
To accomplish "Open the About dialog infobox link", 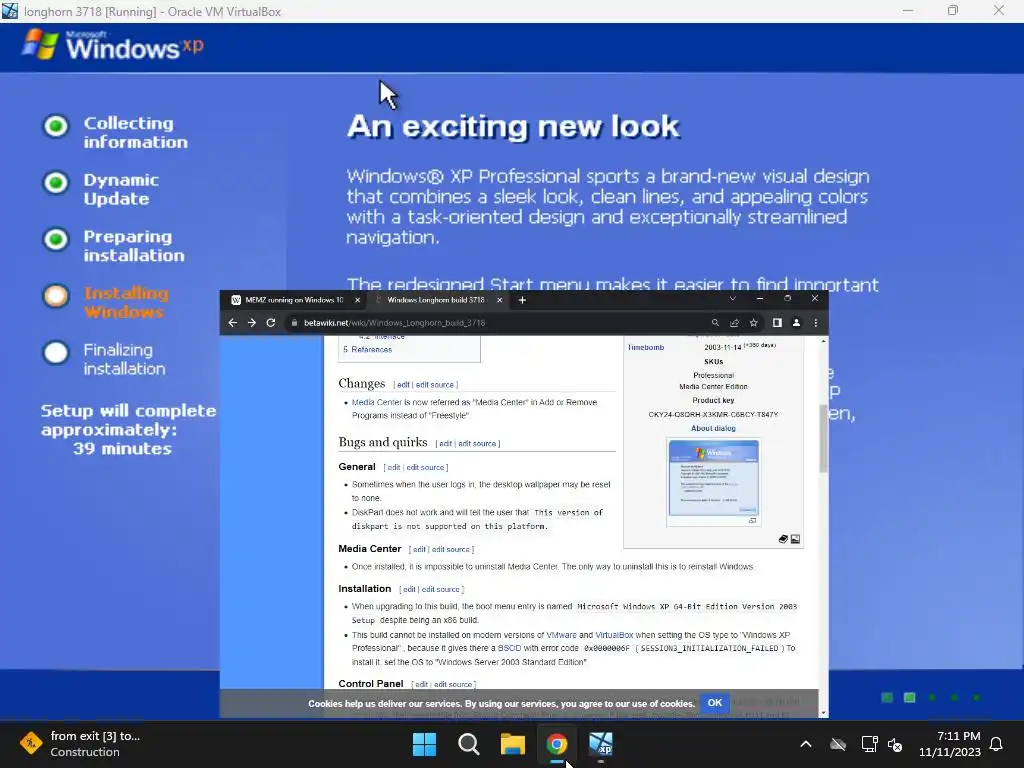I will click(x=713, y=428).
